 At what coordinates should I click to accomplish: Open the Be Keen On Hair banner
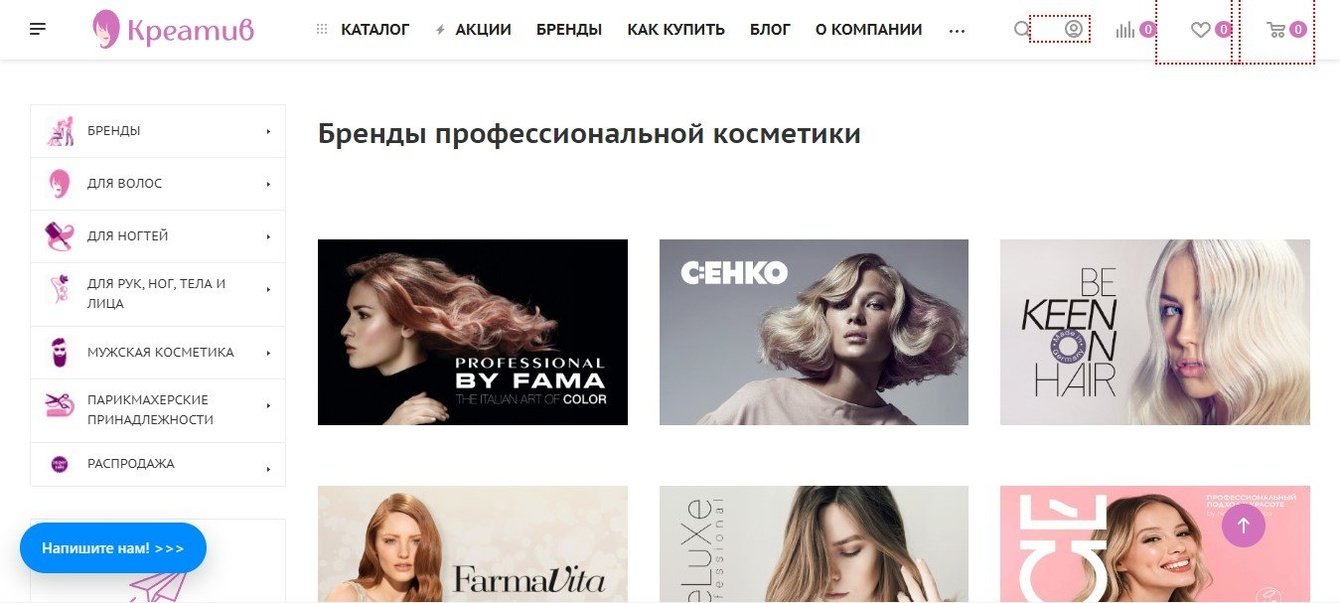click(1155, 332)
